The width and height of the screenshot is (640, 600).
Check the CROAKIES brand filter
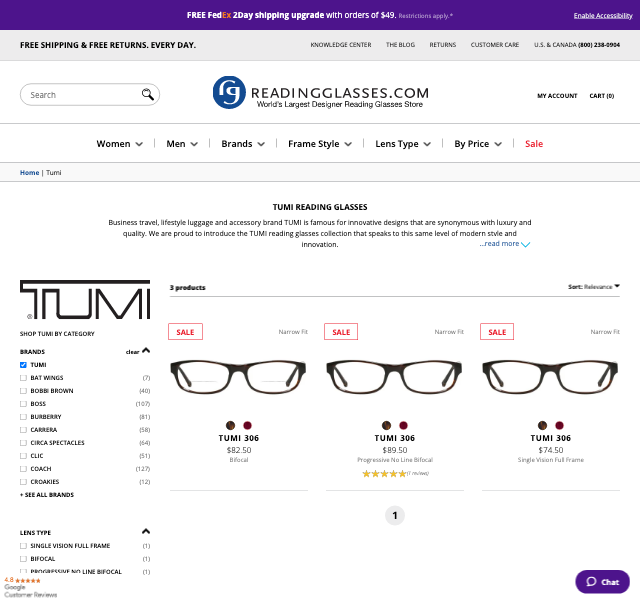coord(23,482)
